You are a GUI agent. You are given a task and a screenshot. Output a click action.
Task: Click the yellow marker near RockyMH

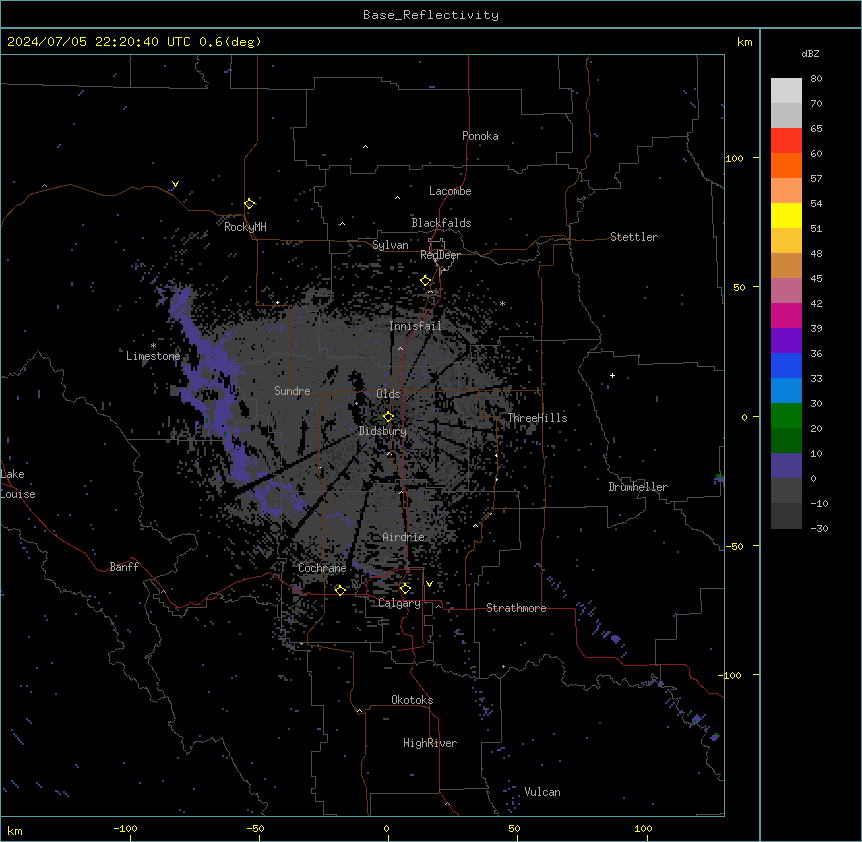(250, 203)
